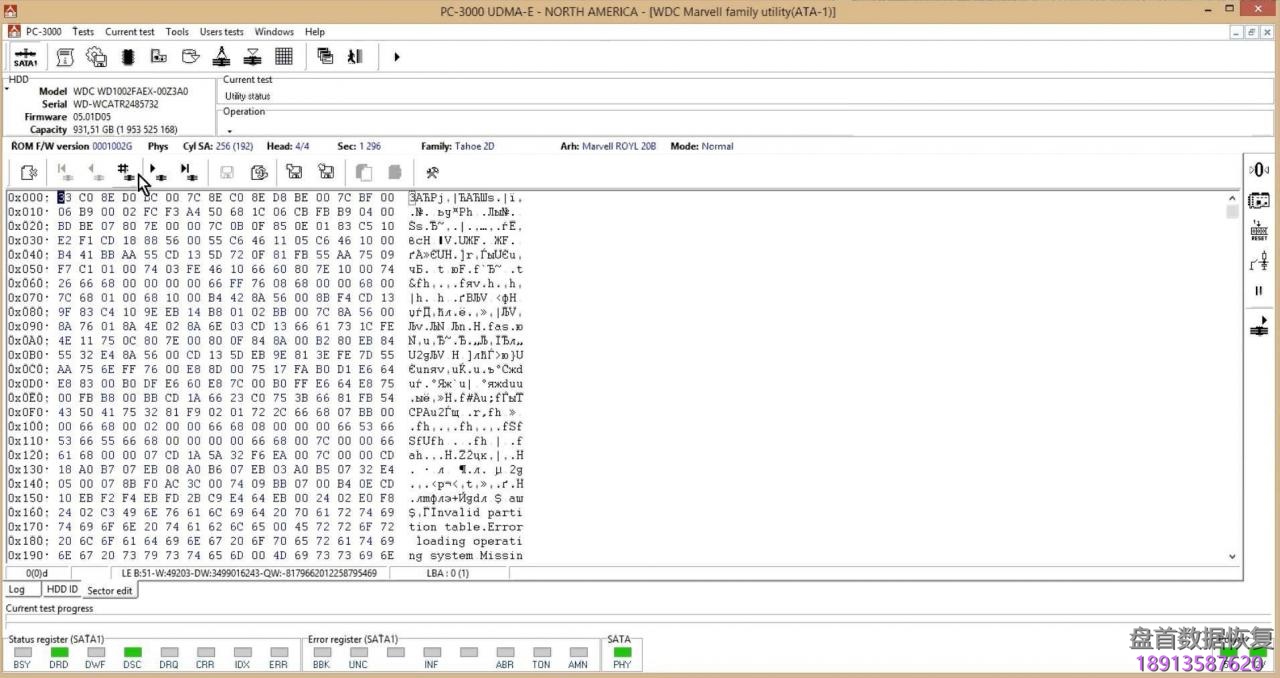Click the RESET icon in right sidebar
1280x678 pixels.
(x=1259, y=232)
